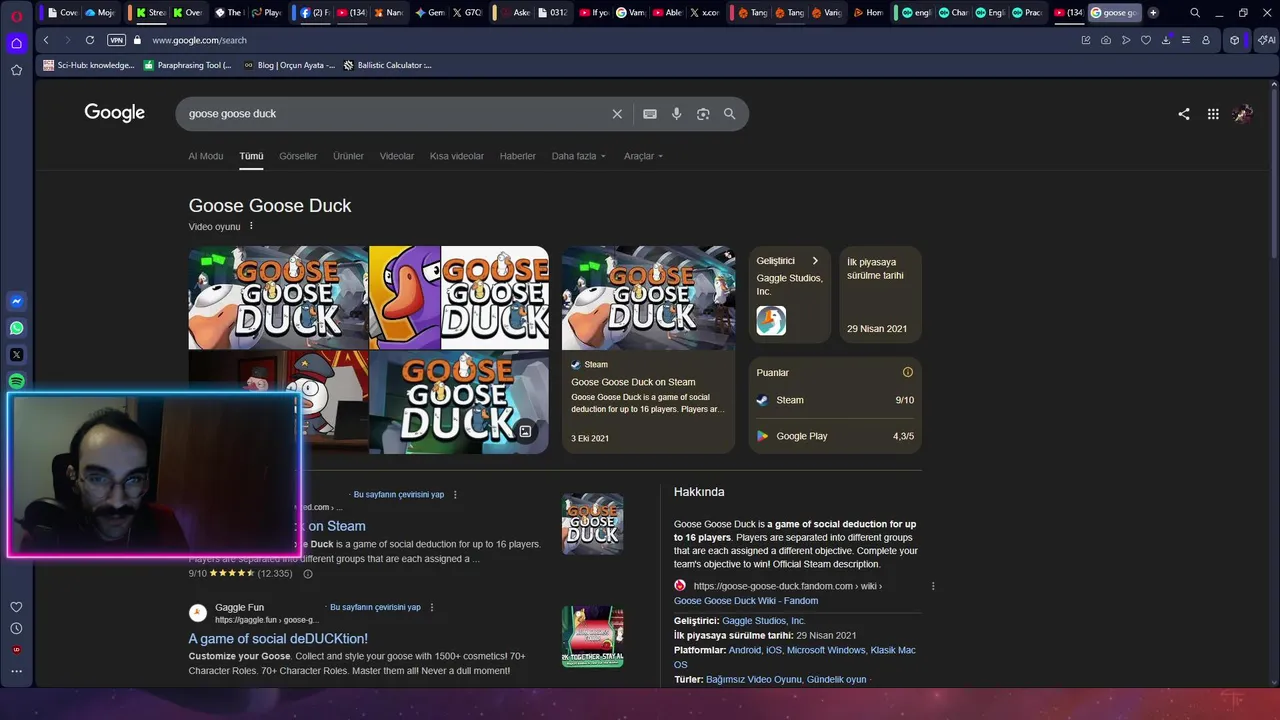Click the address bar URL www.google.com/search
Image resolution: width=1280 pixels, height=720 pixels.
pos(199,40)
